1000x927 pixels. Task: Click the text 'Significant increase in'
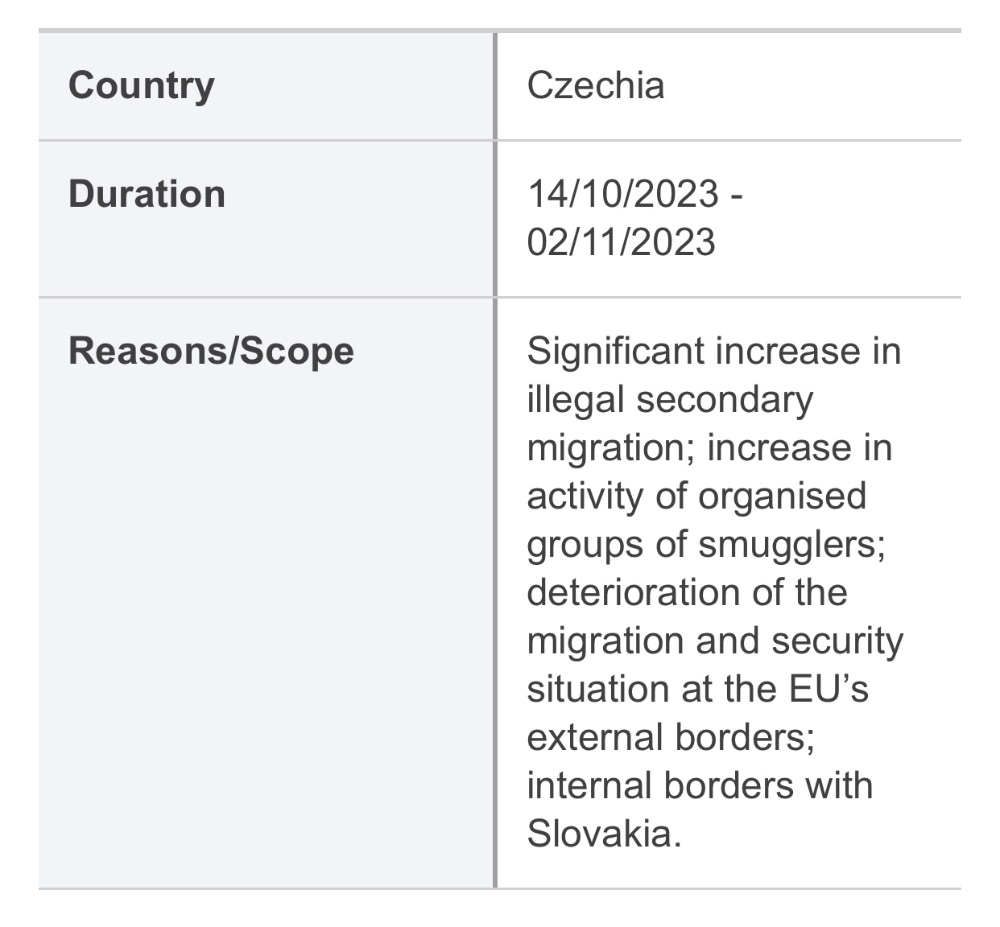714,351
